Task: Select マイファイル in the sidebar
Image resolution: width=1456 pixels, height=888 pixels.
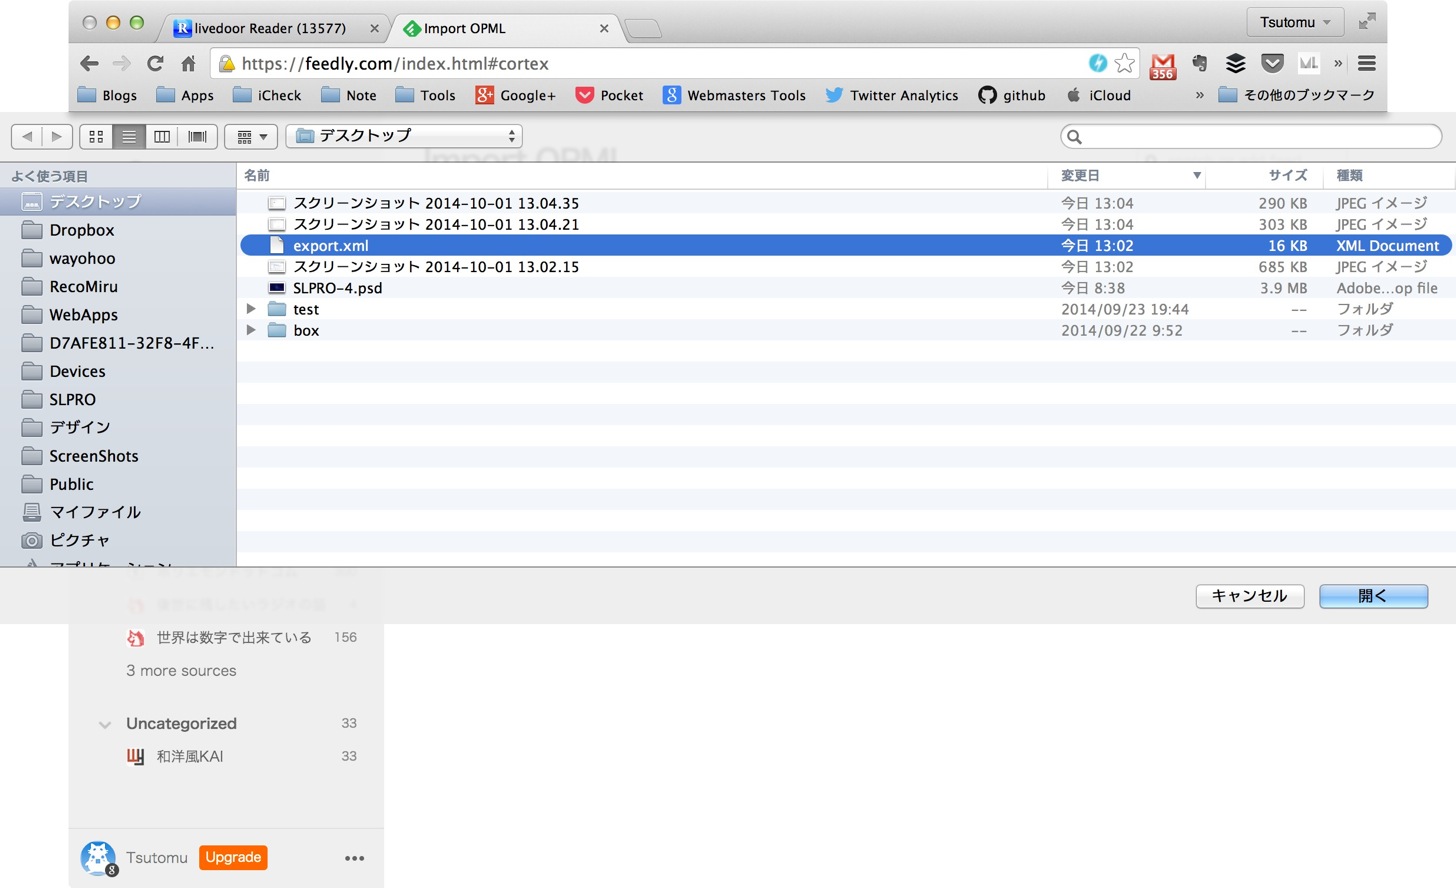Action: click(x=118, y=512)
